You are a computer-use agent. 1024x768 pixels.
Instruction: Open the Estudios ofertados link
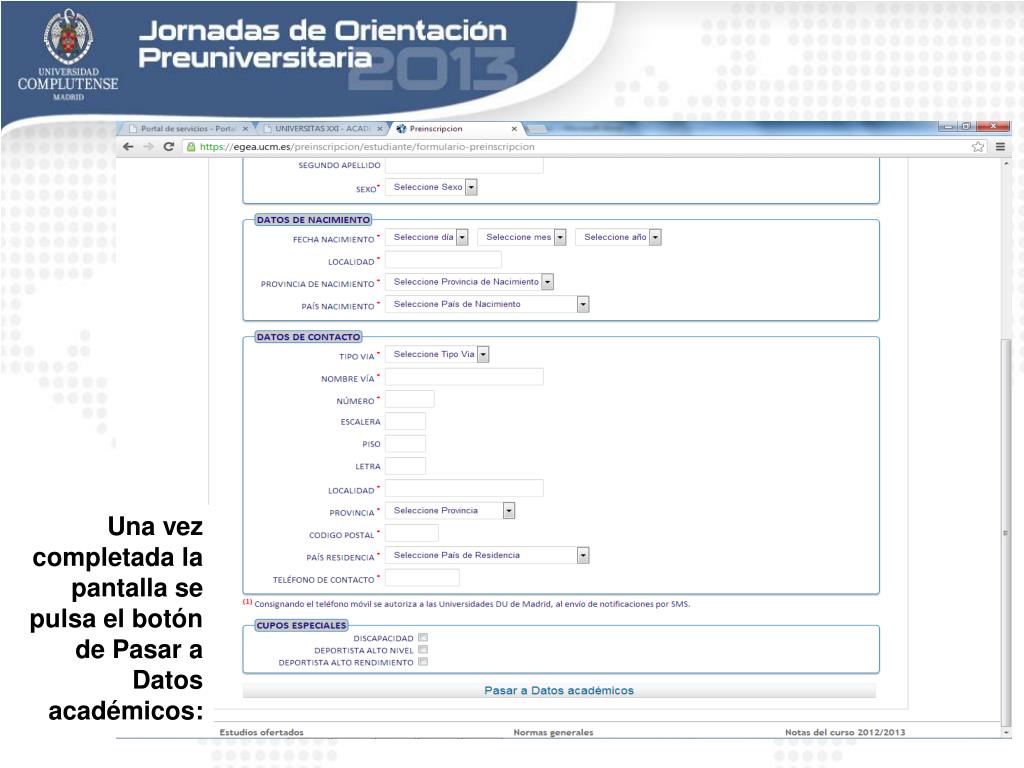coord(261,732)
